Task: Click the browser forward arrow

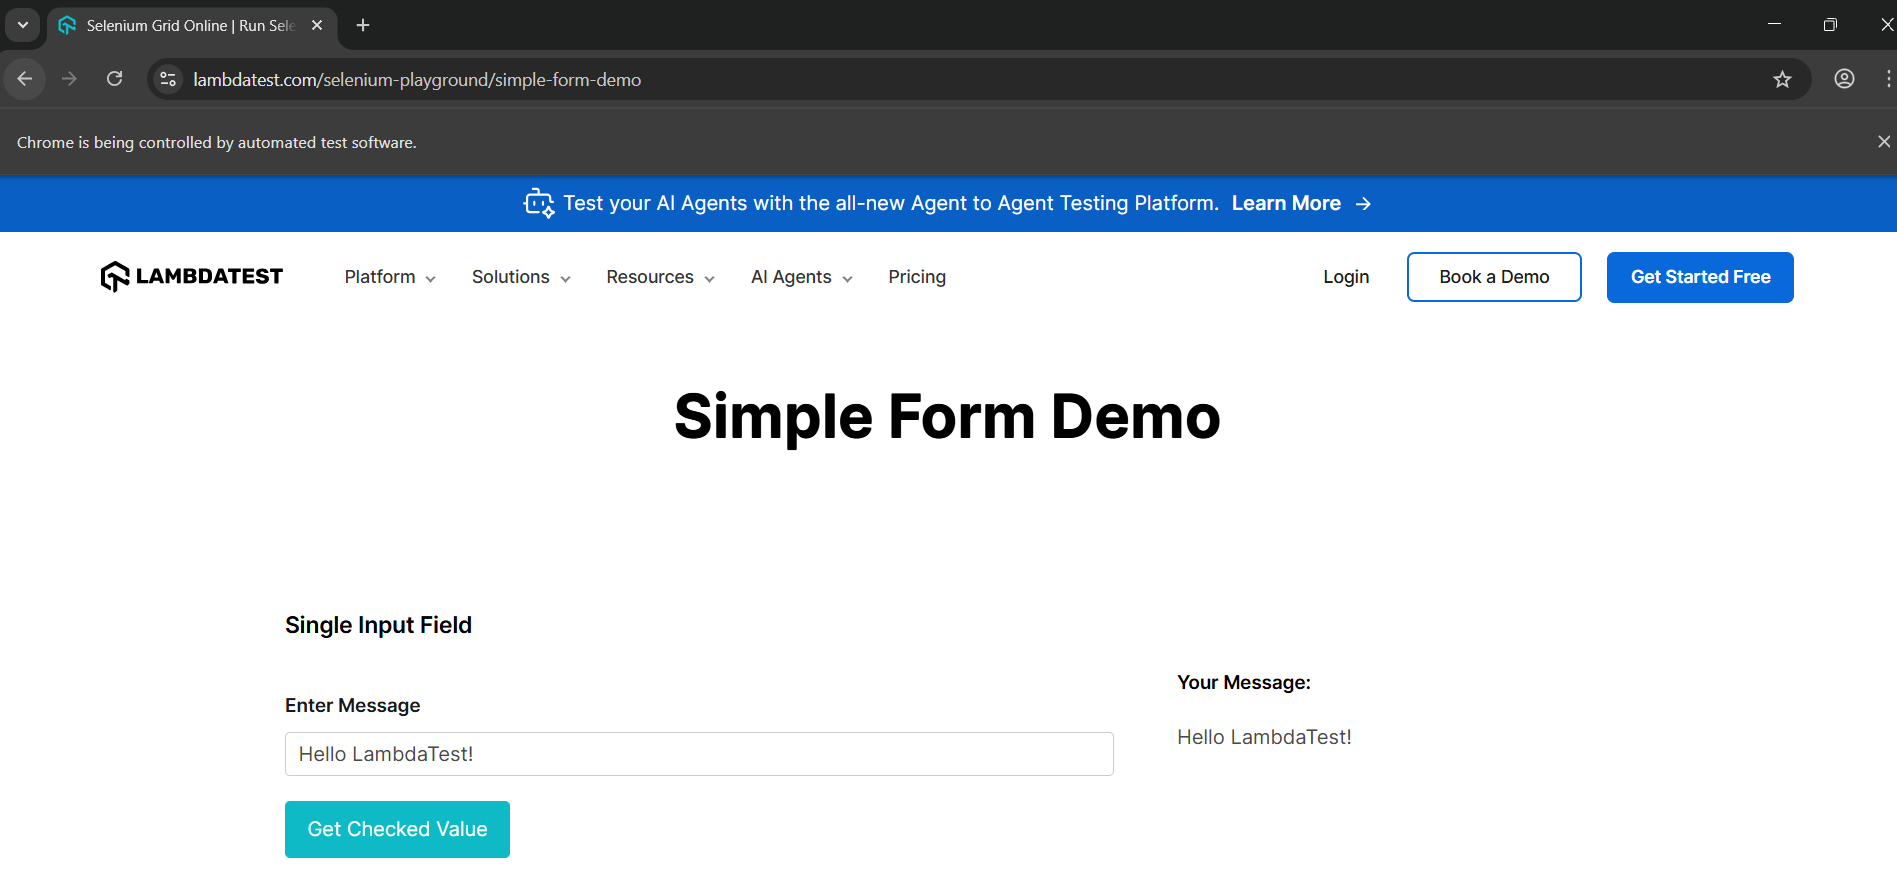Action: [69, 79]
